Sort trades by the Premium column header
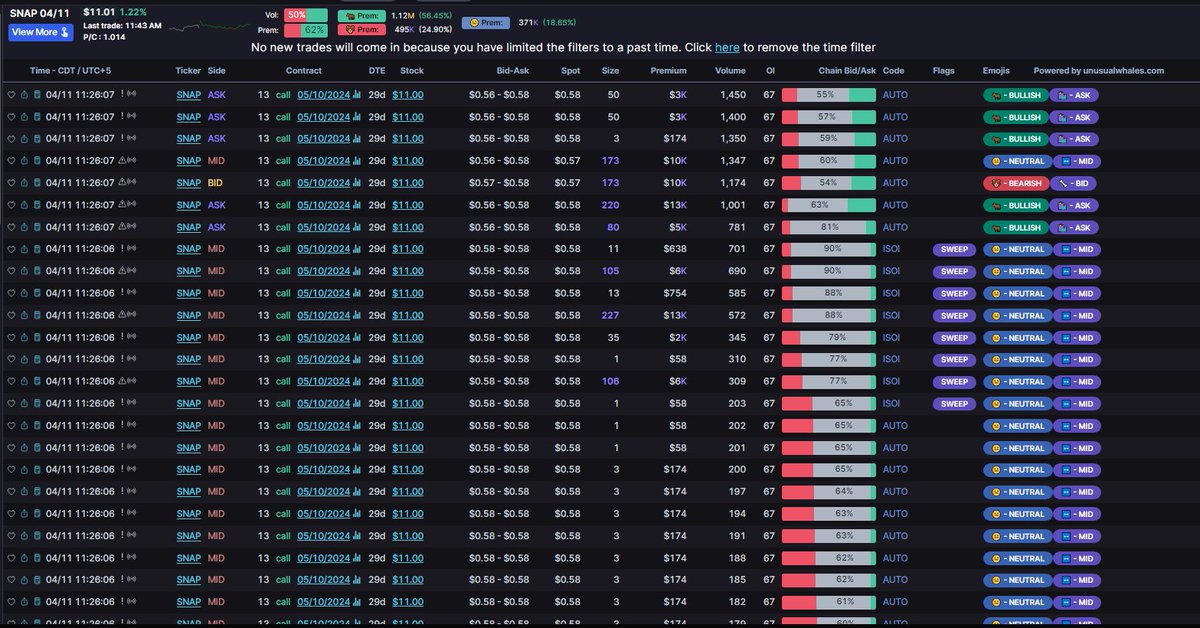1200x628 pixels. 668,70
